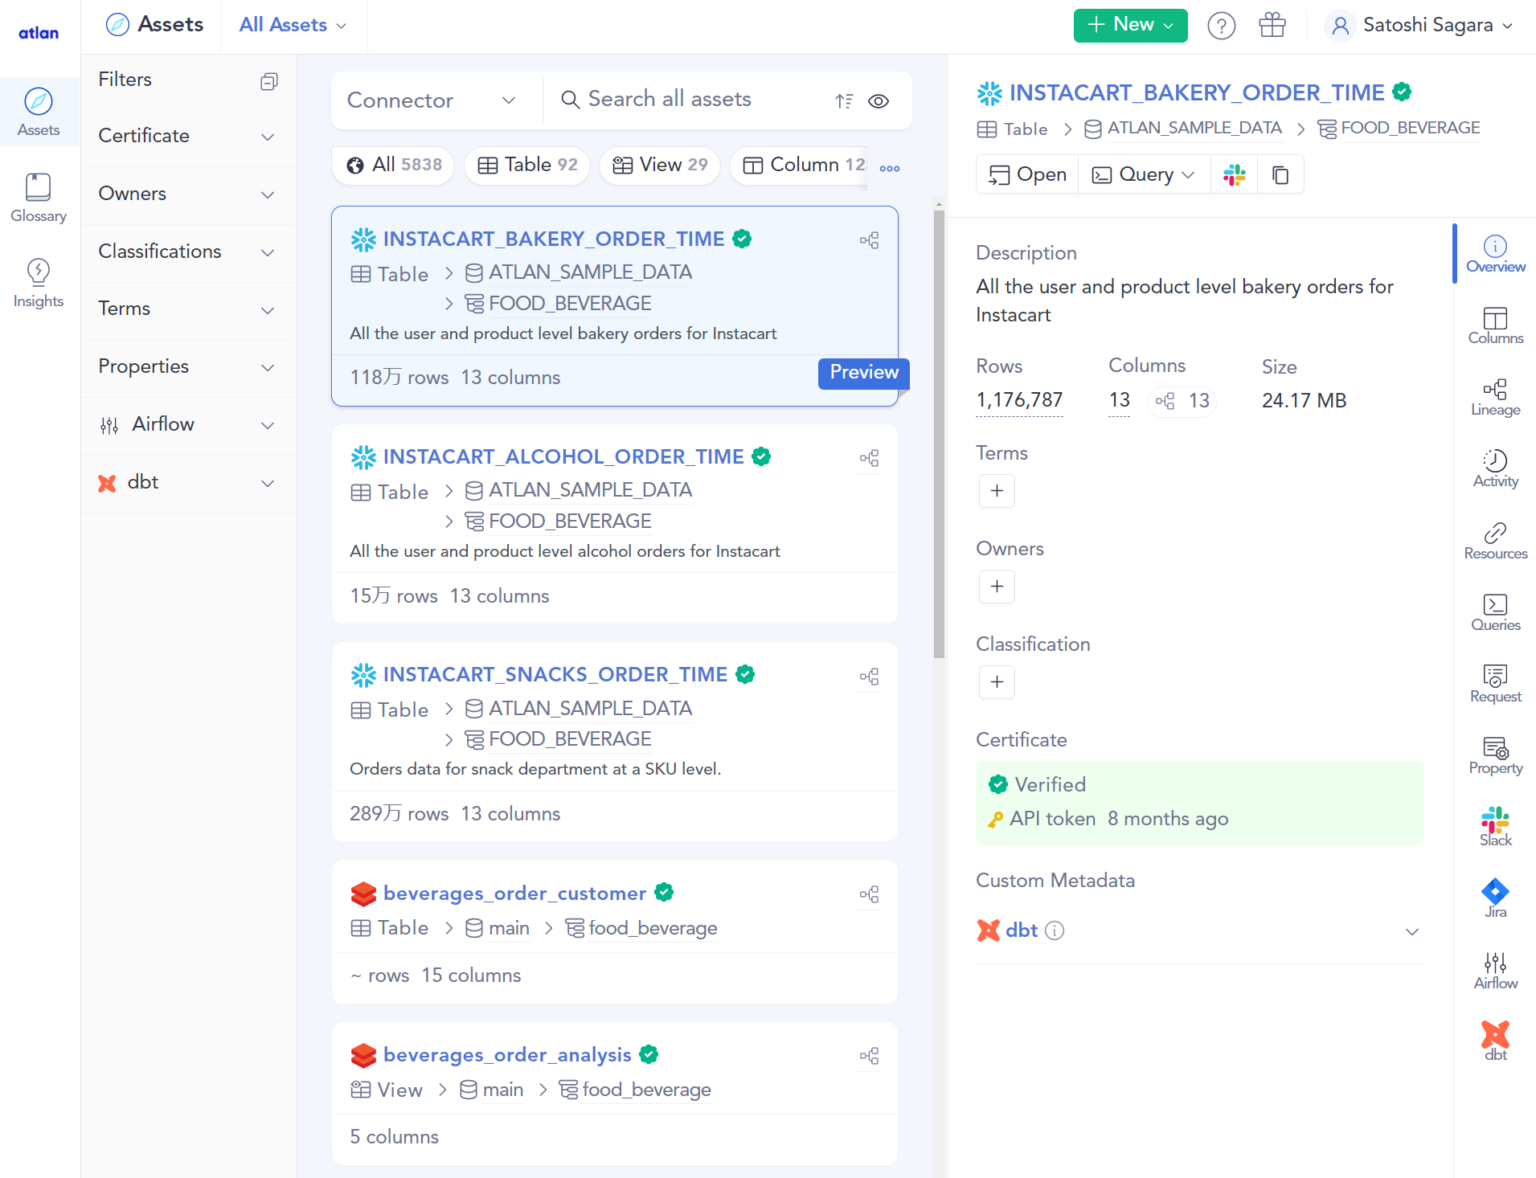Copy the asset link next to the Query button
The width and height of the screenshot is (1536, 1178).
[x=1281, y=174]
